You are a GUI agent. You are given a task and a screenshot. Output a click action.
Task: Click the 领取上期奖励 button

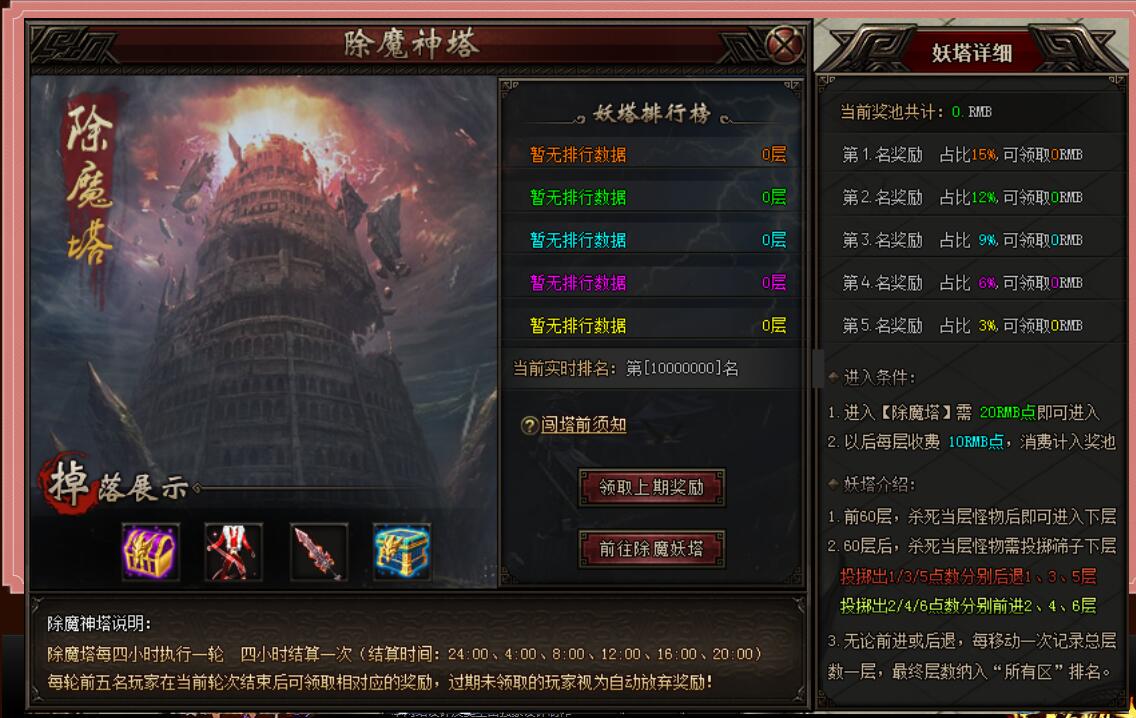[x=651, y=488]
